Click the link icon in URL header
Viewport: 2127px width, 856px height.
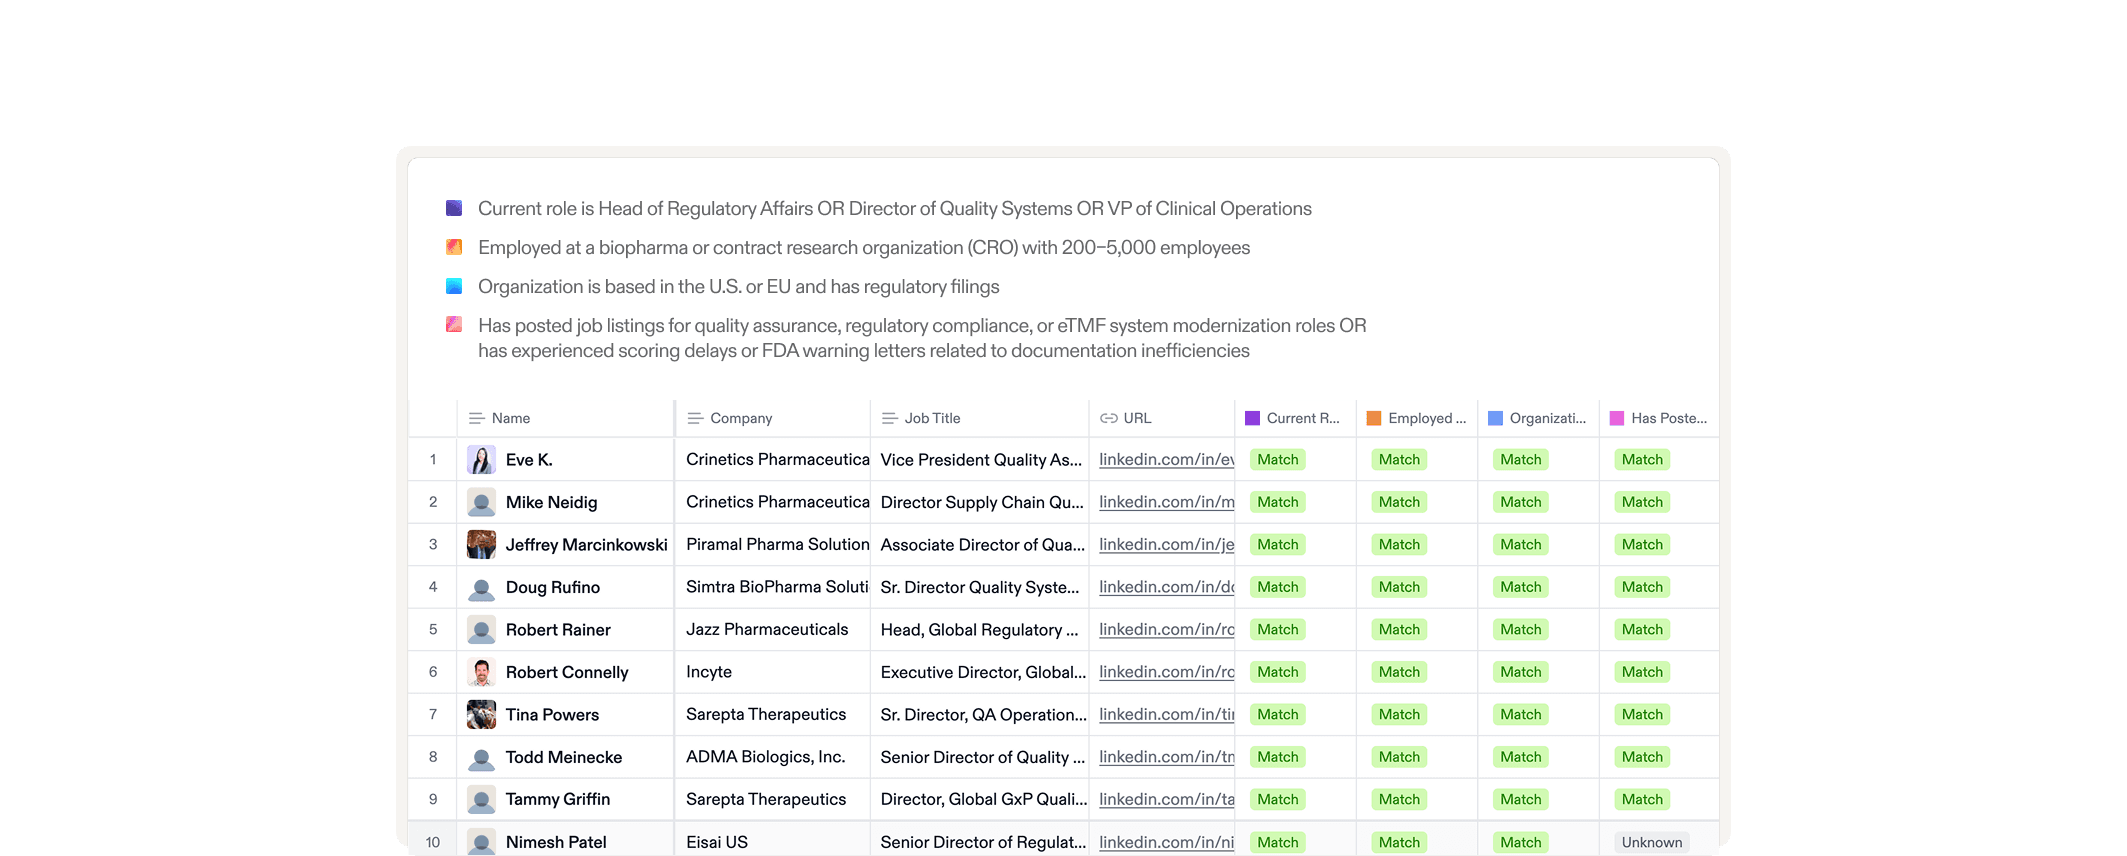coord(1108,418)
